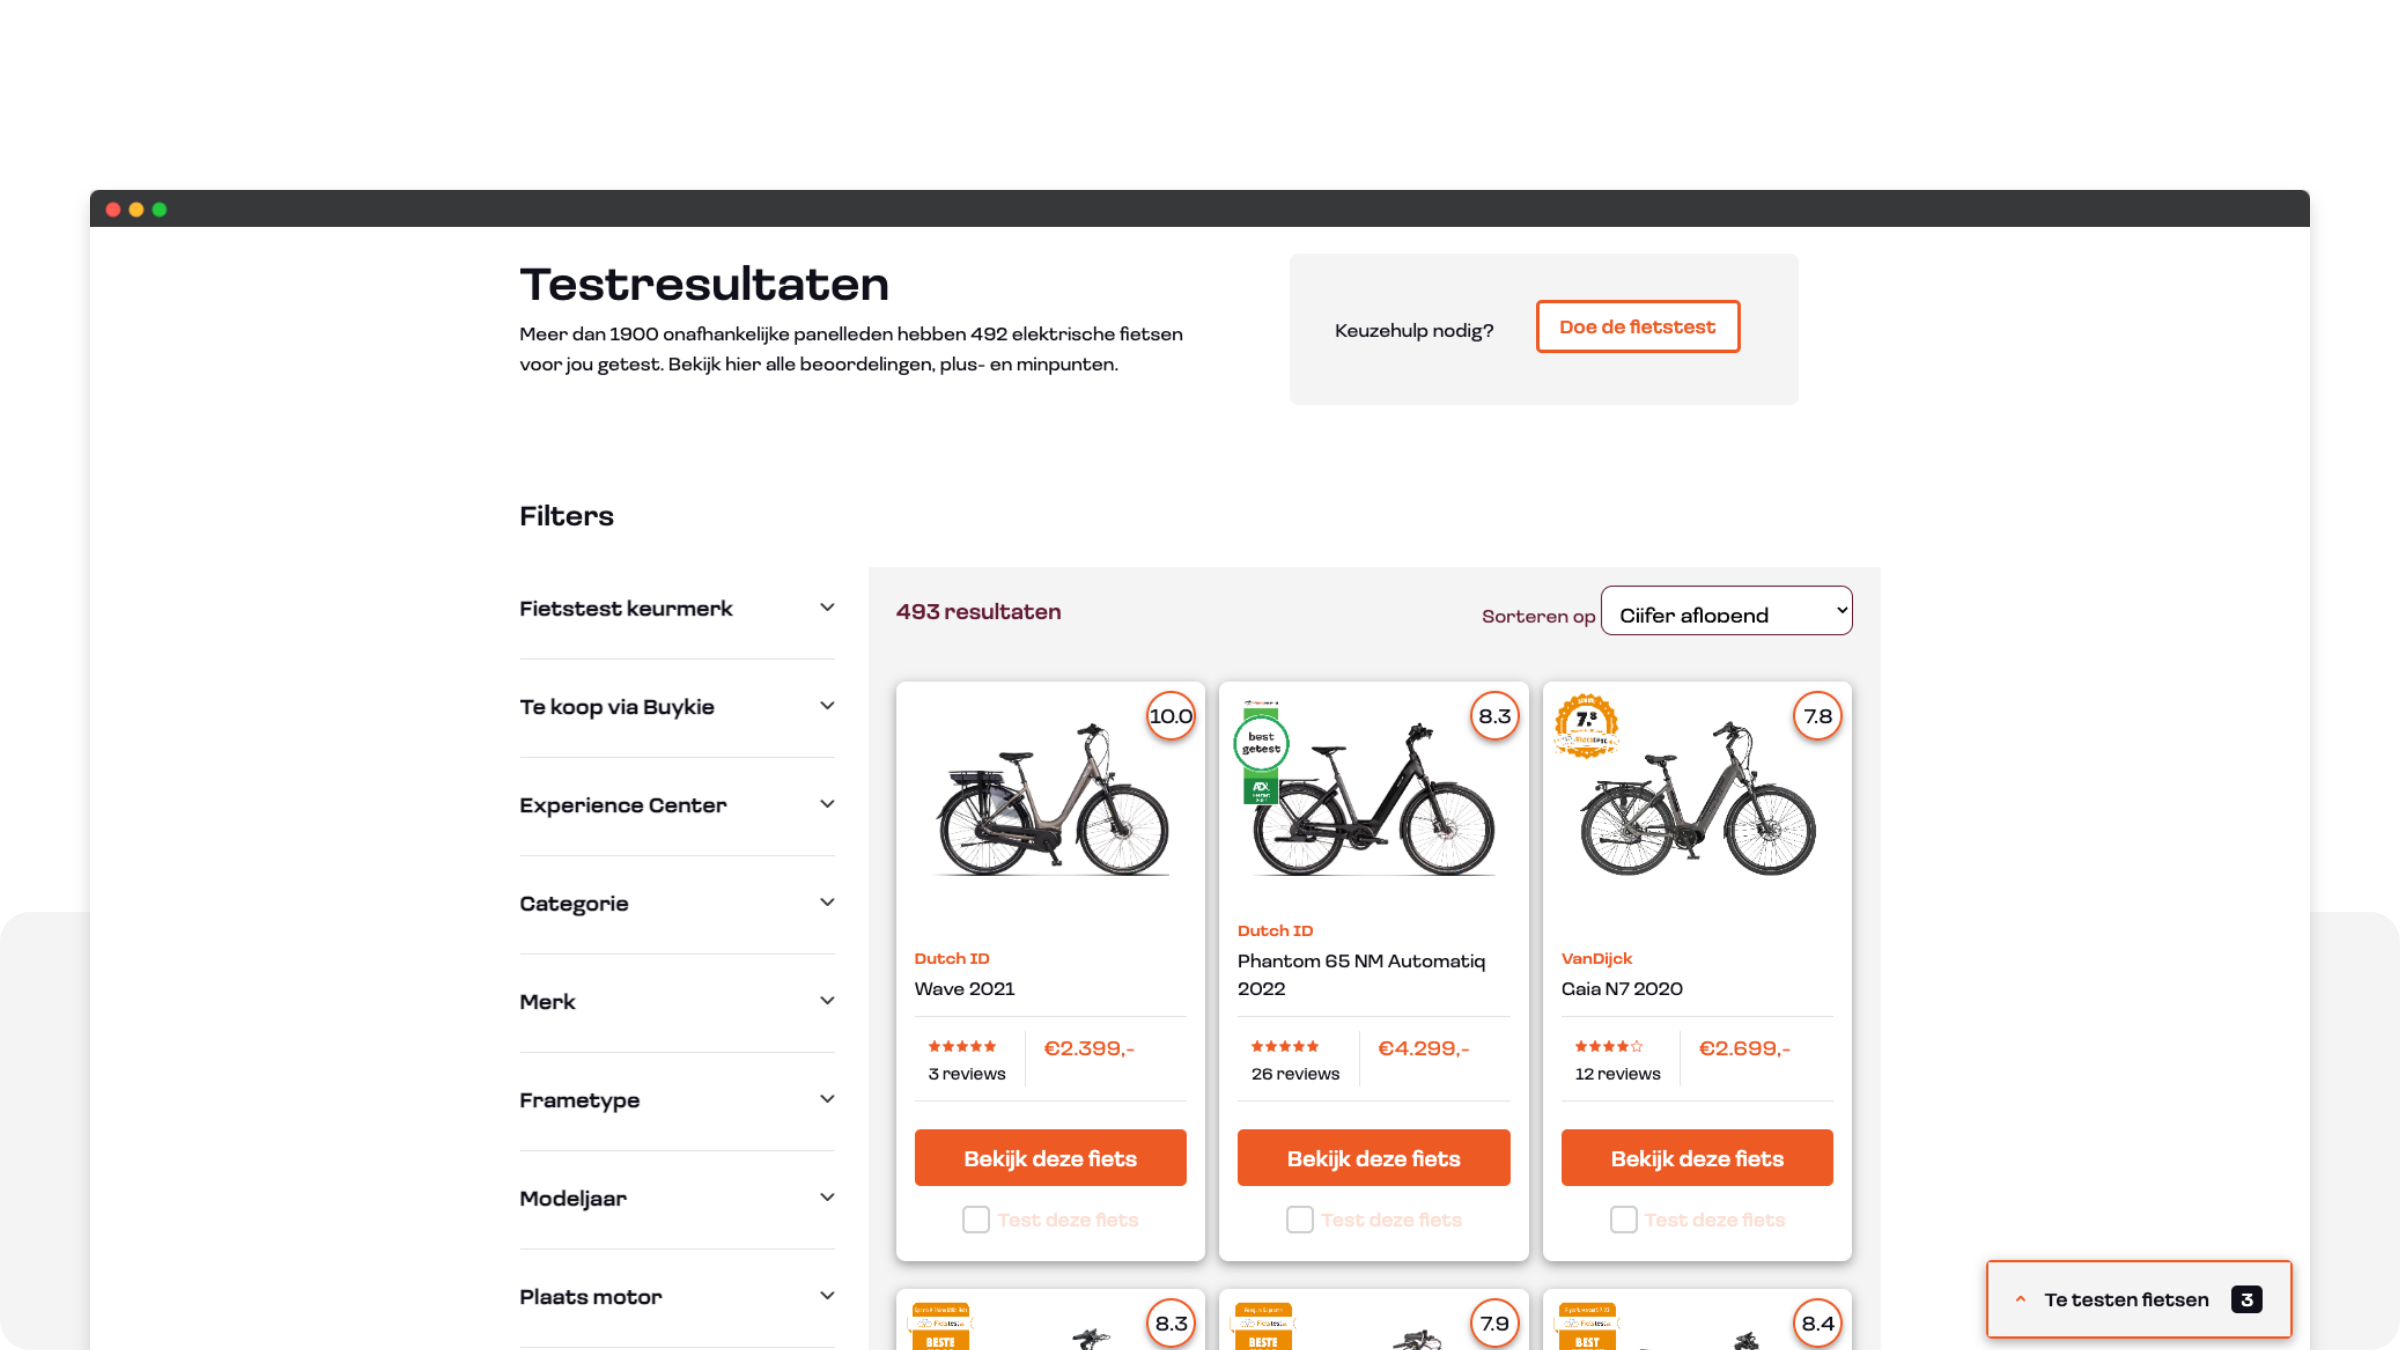This screenshot has height=1350, width=2400.
Task: Click the Modeljaar filter section
Action: point(676,1198)
